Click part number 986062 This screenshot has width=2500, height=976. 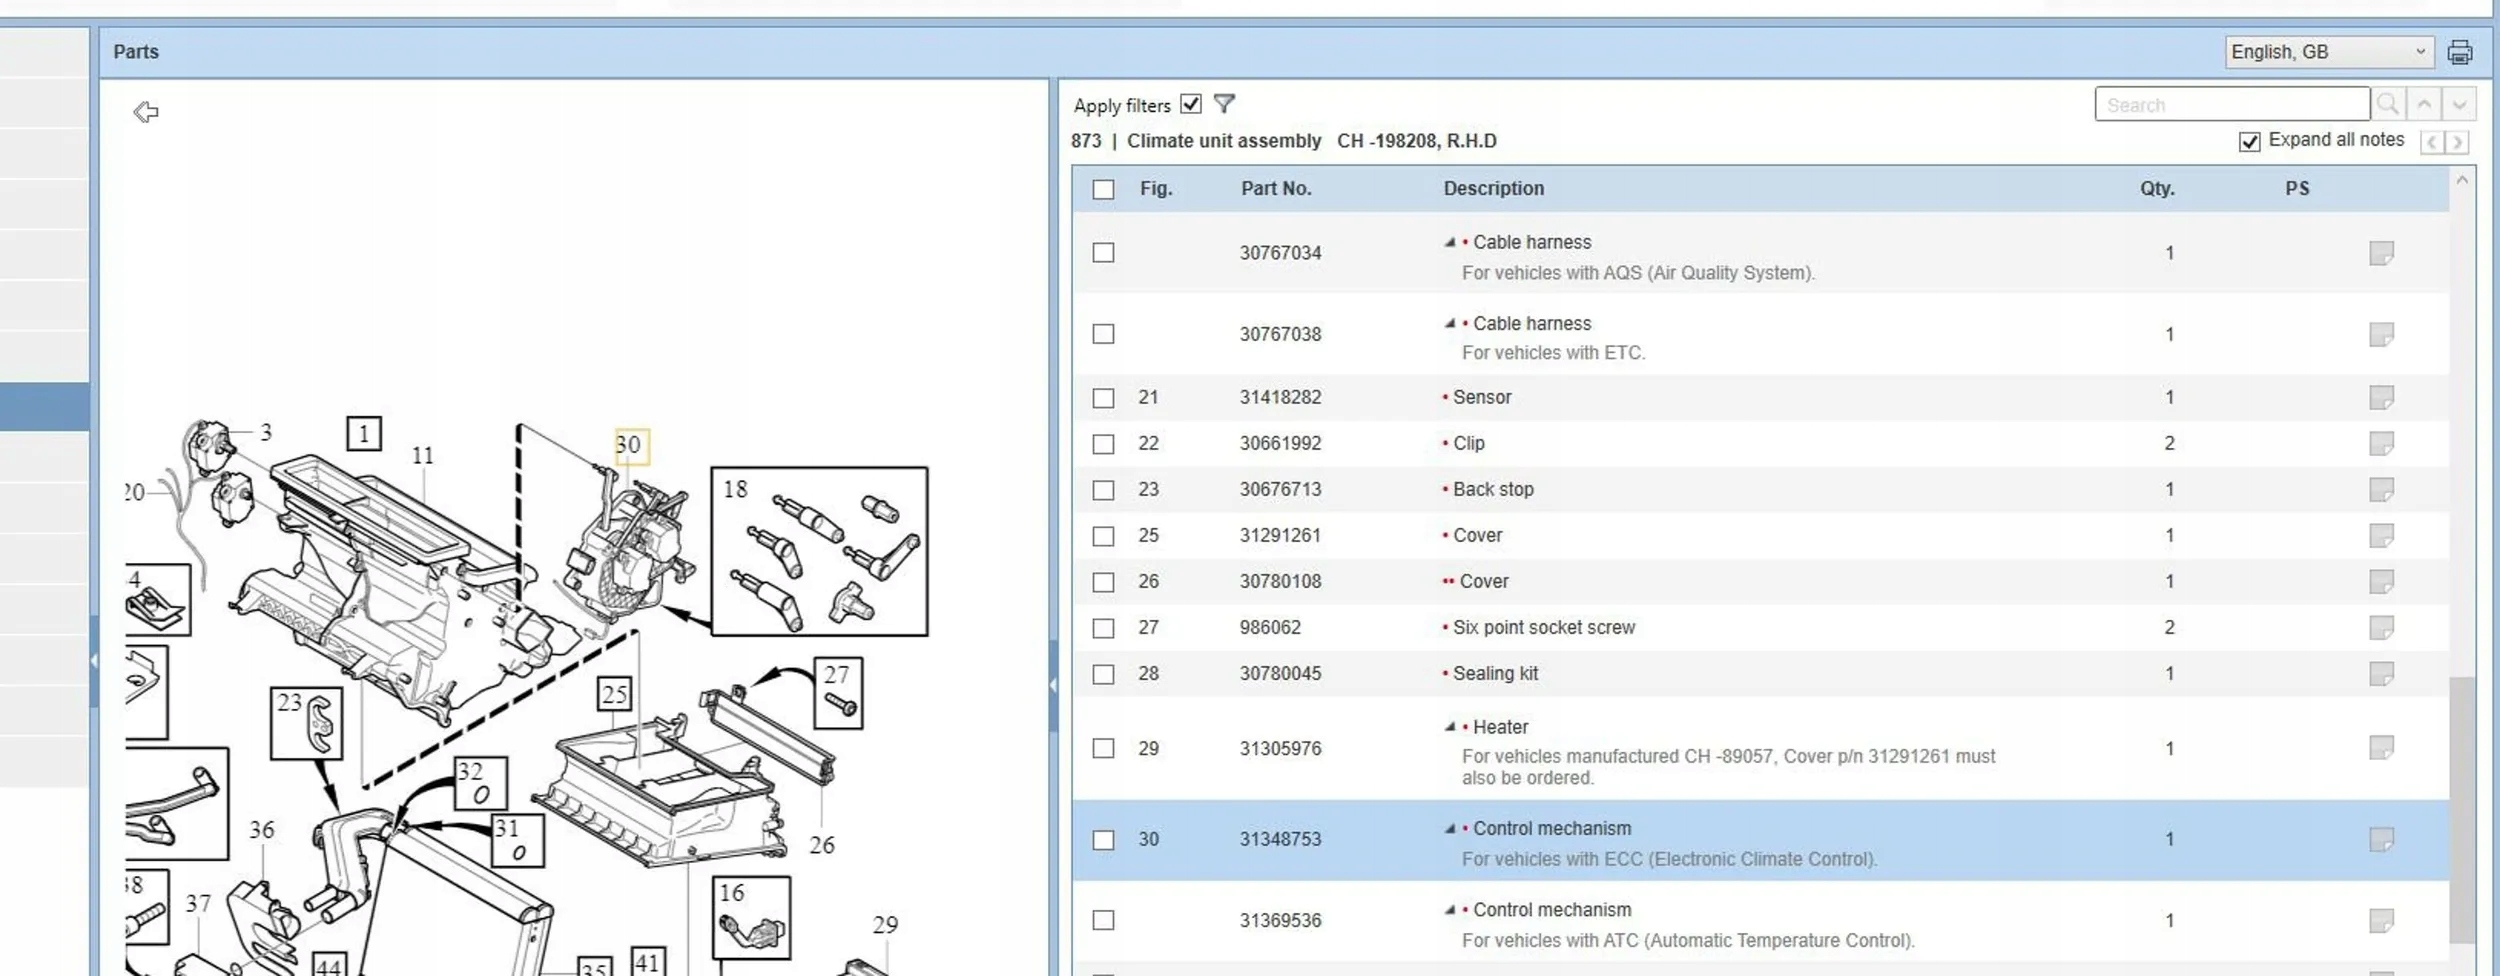[1270, 627]
